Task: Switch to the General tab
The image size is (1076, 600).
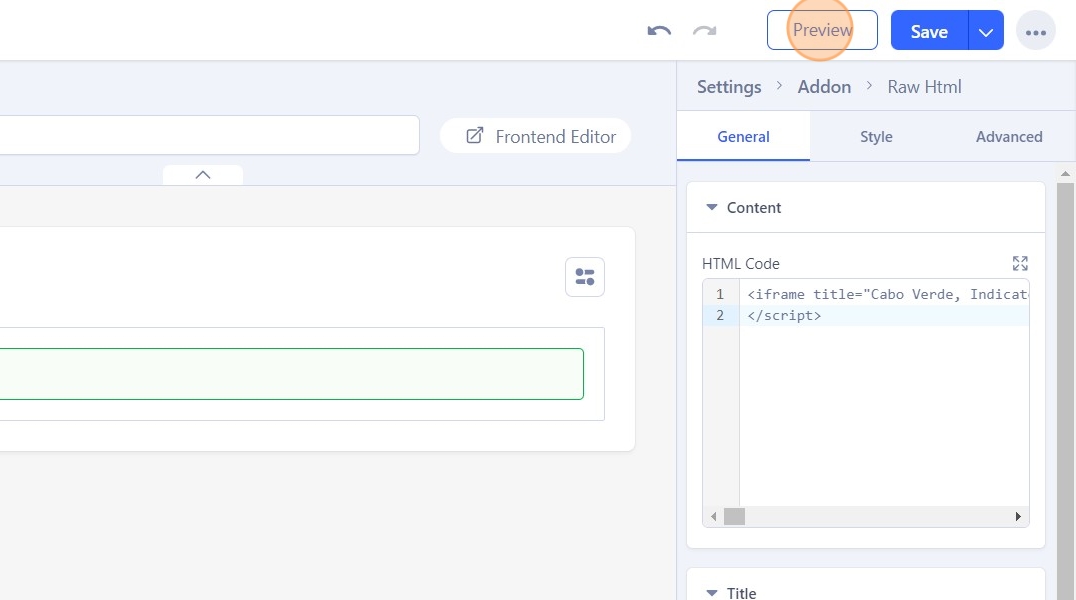Action: 743,137
